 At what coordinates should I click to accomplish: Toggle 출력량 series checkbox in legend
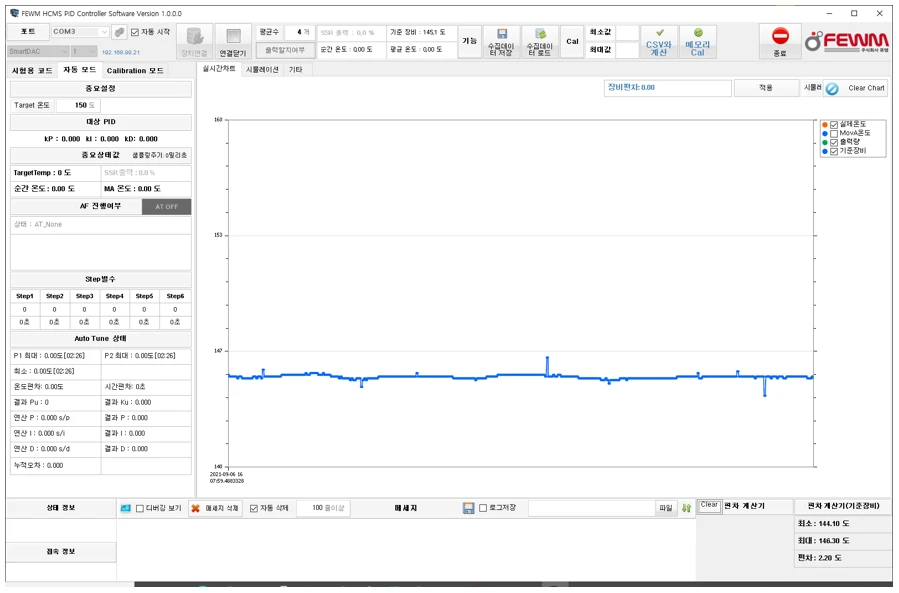pyautogui.click(x=834, y=142)
